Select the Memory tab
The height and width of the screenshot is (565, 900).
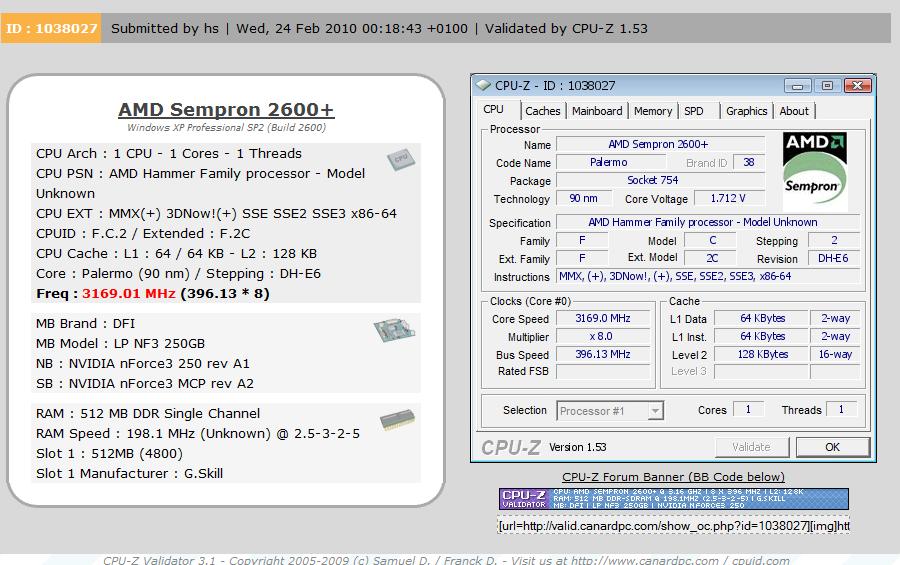tap(653, 111)
